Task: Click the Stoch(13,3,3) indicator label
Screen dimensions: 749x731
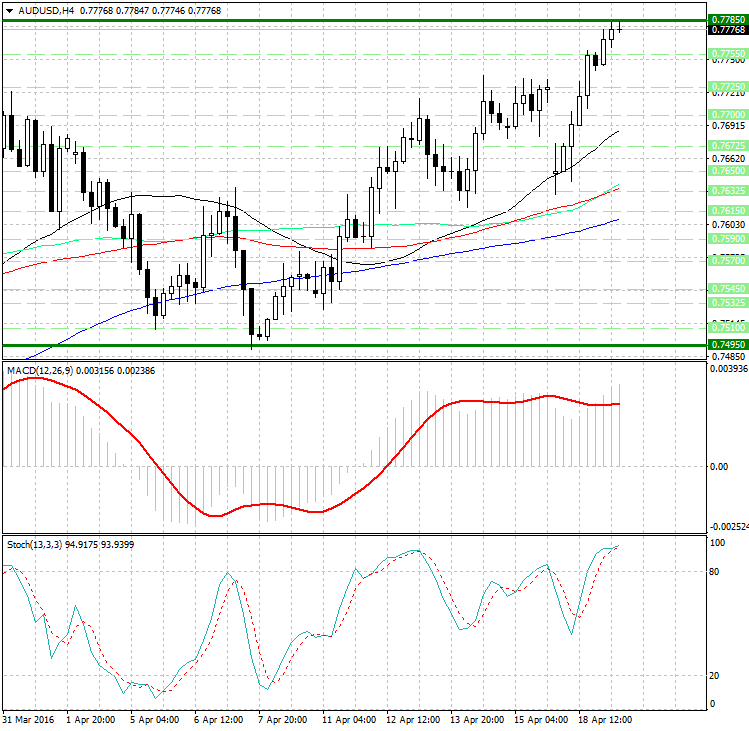Action: point(34,546)
